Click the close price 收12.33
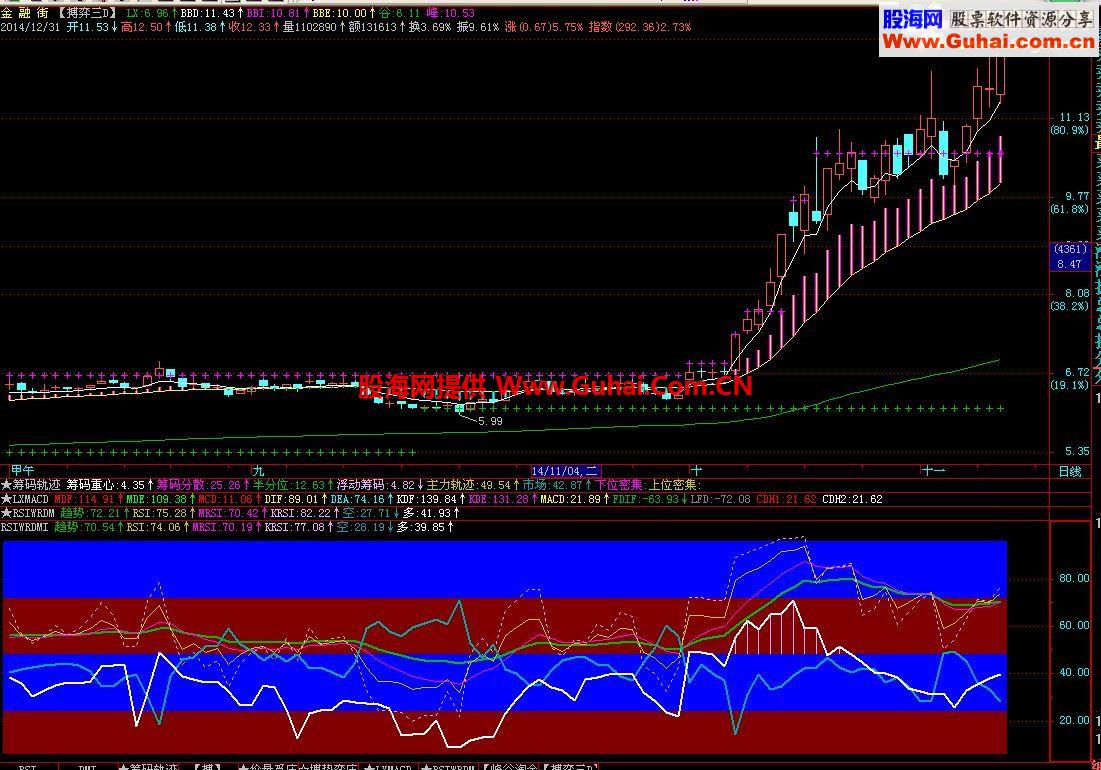The image size is (1101, 770). 249,27
